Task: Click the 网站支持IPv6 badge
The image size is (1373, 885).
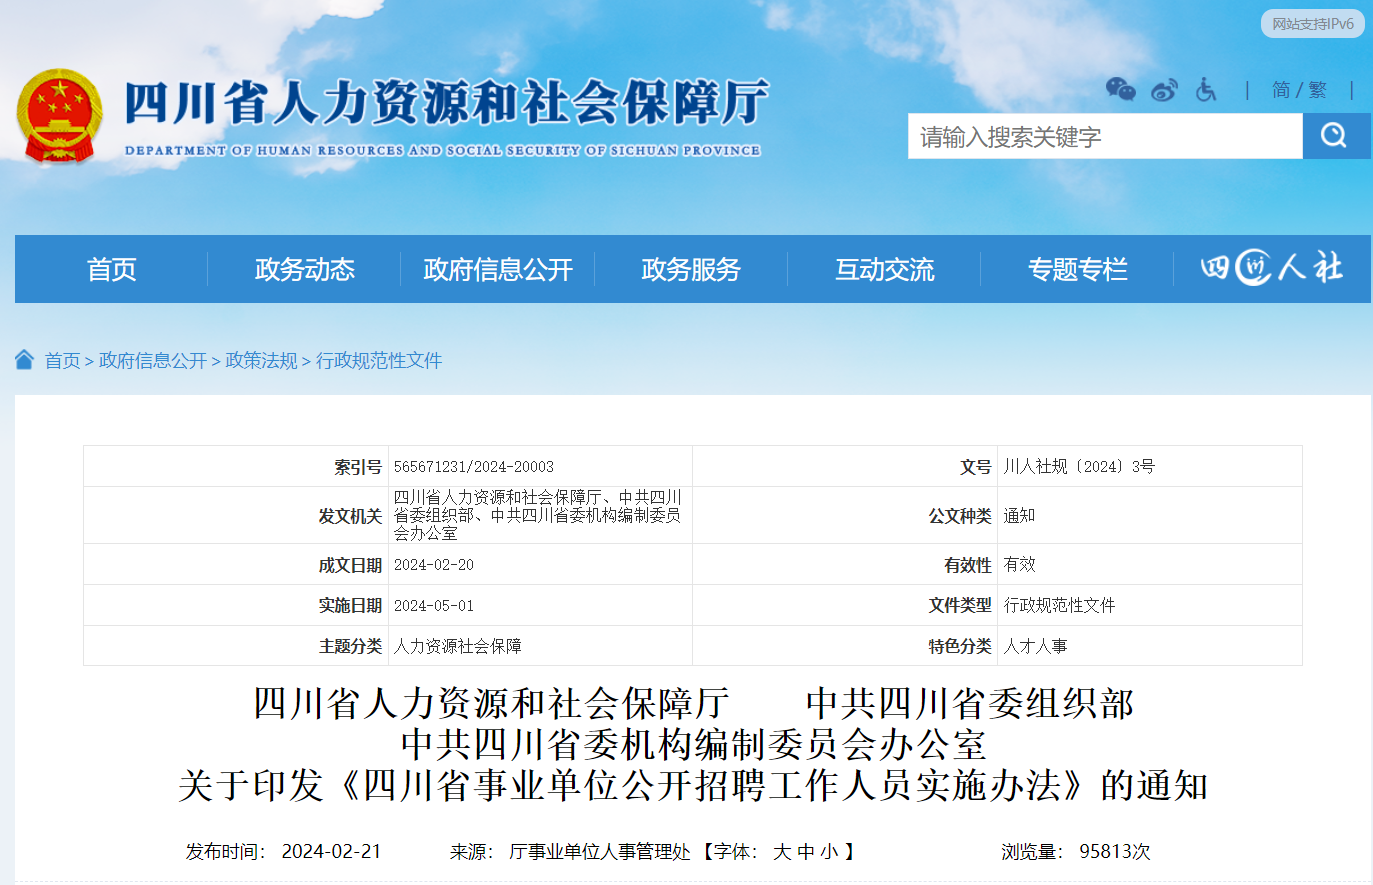Action: (x=1313, y=24)
